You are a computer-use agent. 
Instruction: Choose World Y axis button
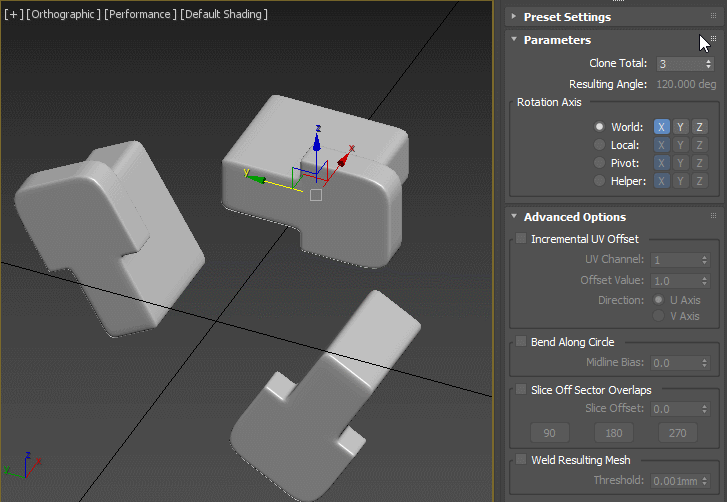pyautogui.click(x=681, y=127)
